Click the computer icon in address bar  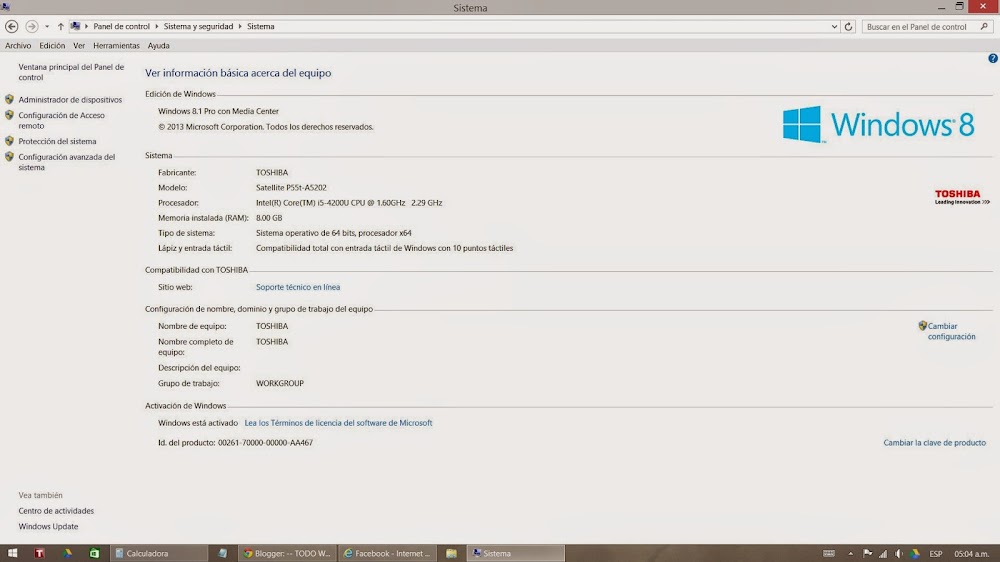(x=75, y=26)
